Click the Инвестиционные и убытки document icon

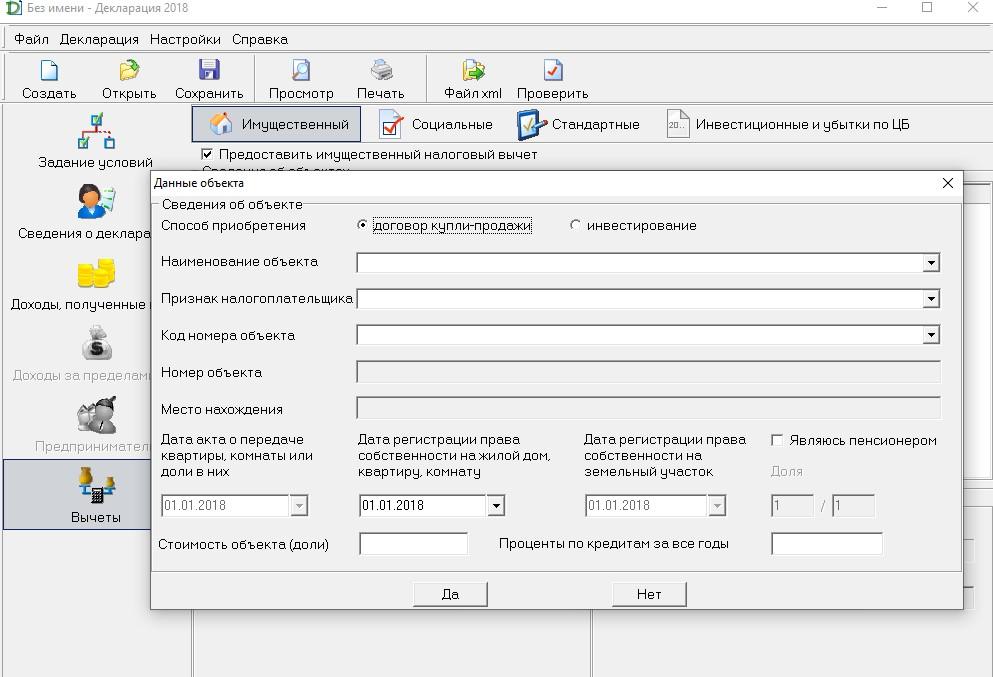point(677,123)
